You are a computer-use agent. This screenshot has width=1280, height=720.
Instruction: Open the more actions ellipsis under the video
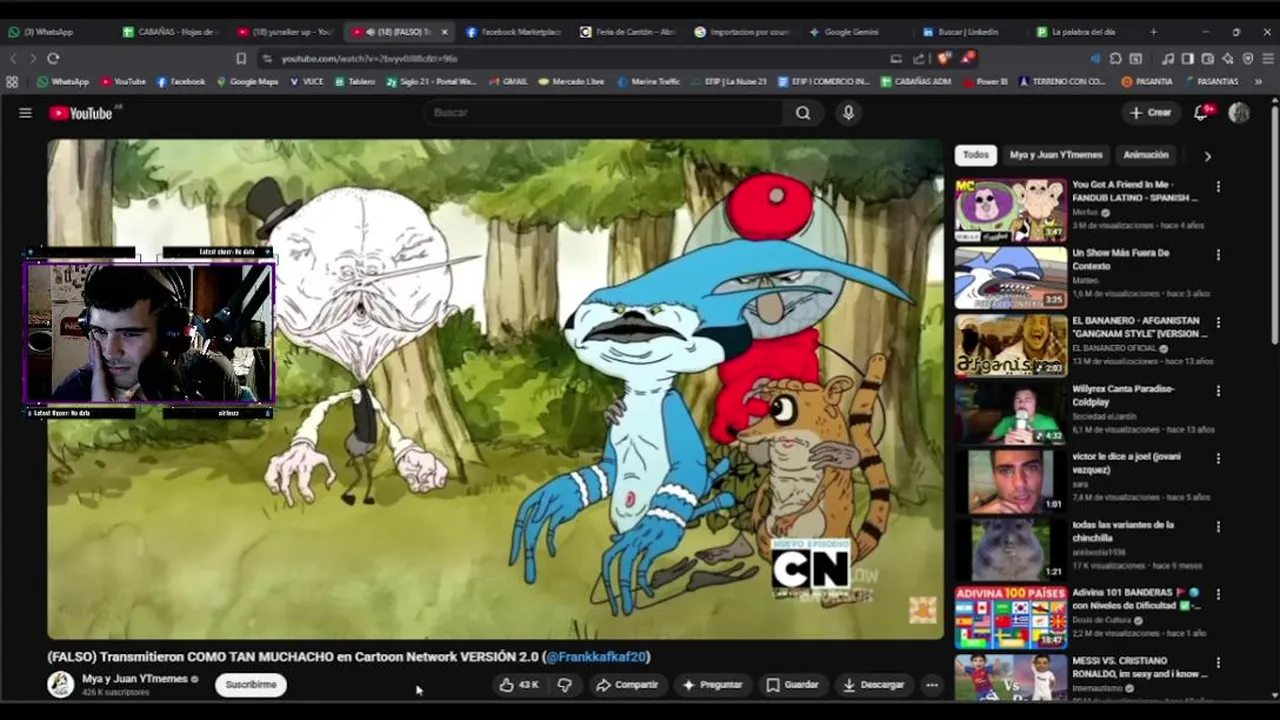[x=932, y=685]
